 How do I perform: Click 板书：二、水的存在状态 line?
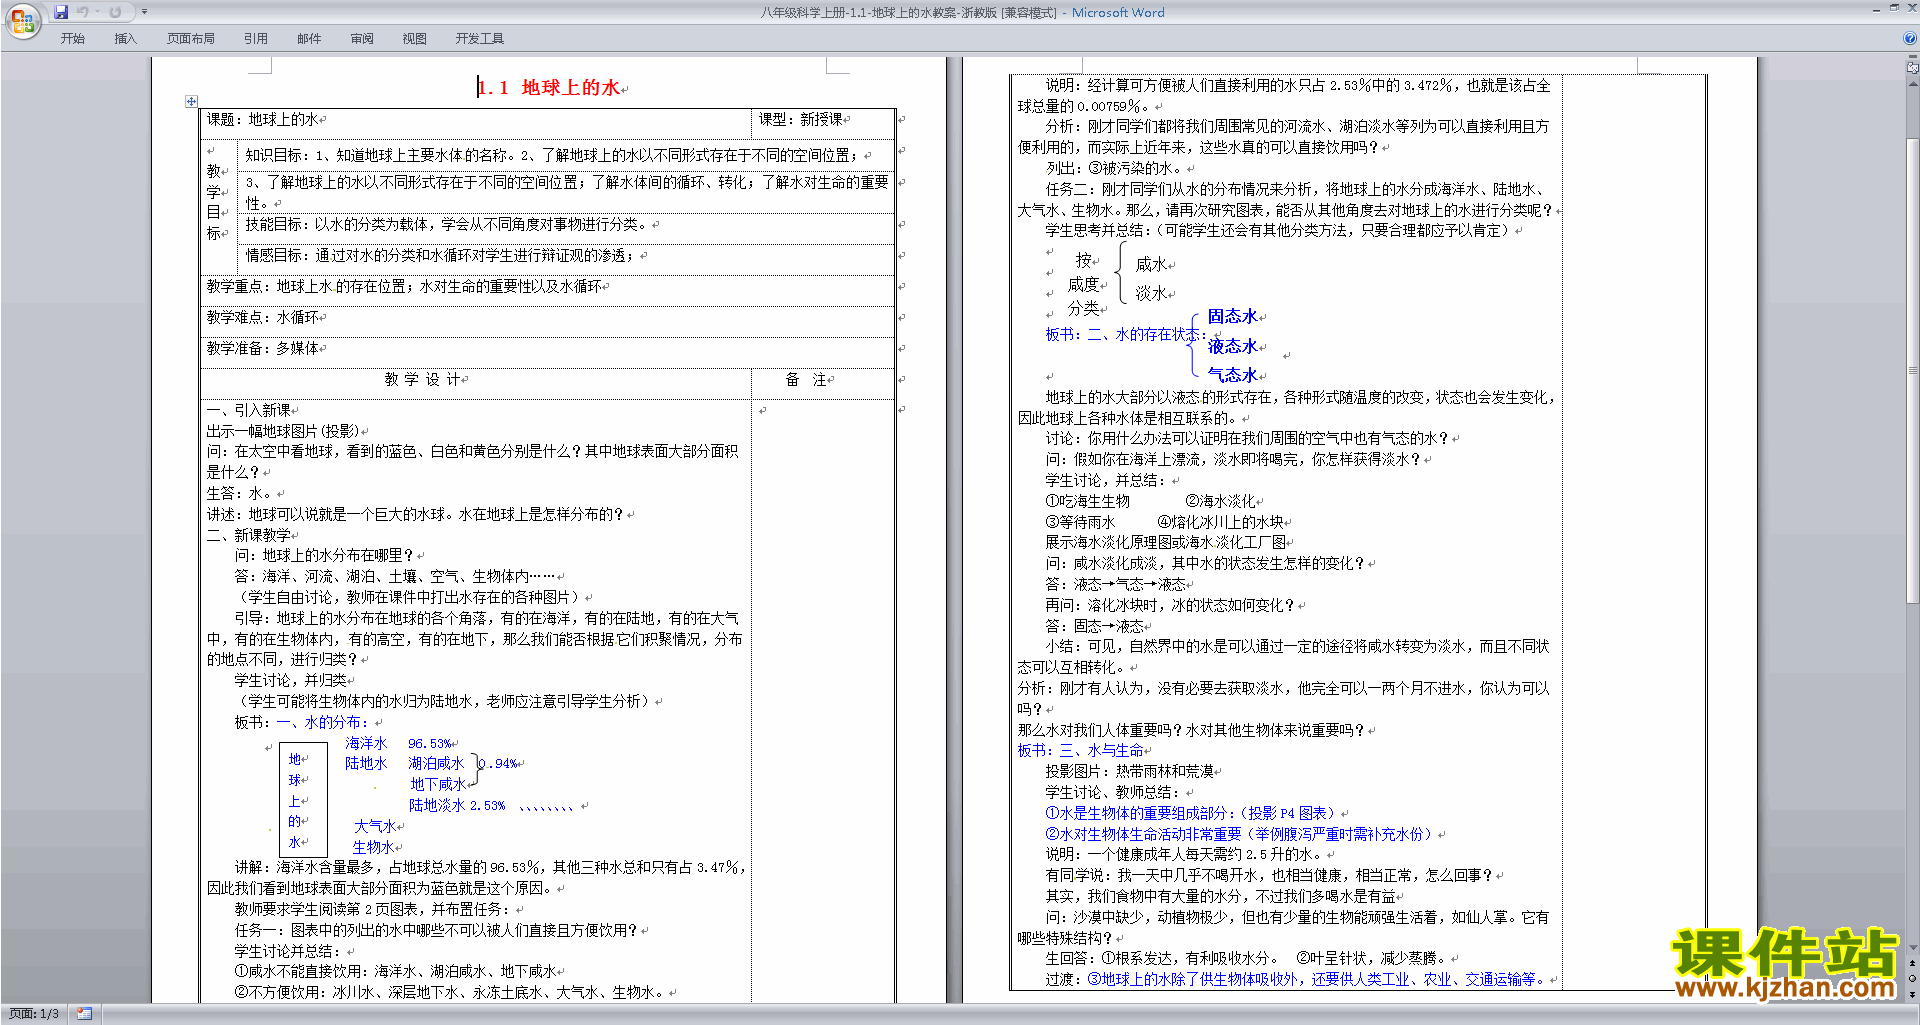(1124, 335)
